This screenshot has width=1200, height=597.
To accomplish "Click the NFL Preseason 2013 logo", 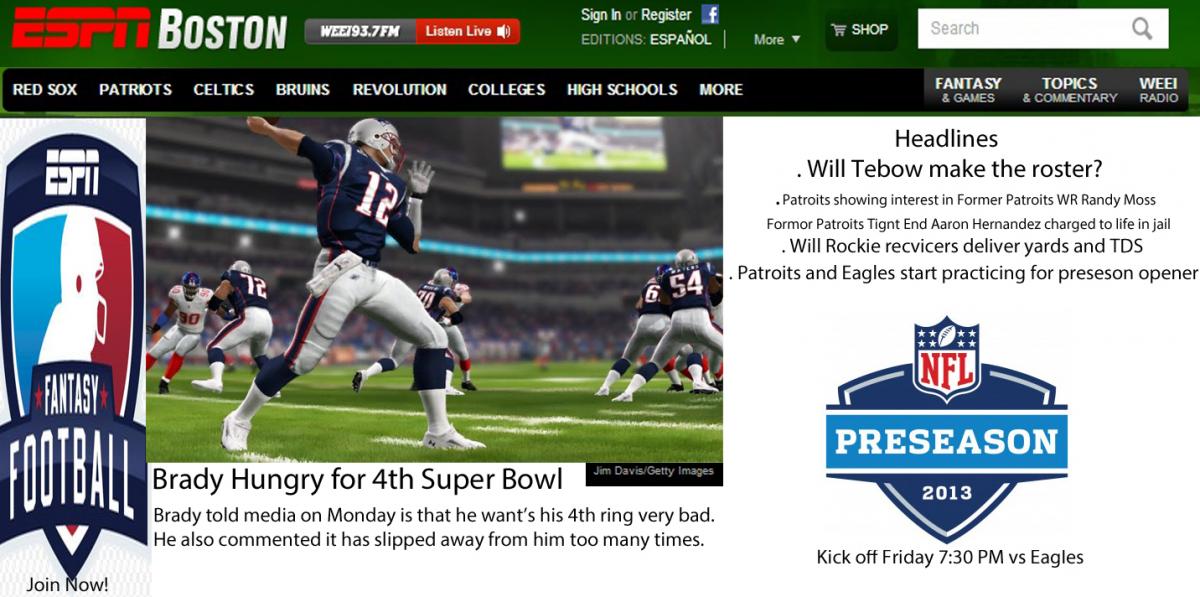I will pyautogui.click(x=946, y=428).
